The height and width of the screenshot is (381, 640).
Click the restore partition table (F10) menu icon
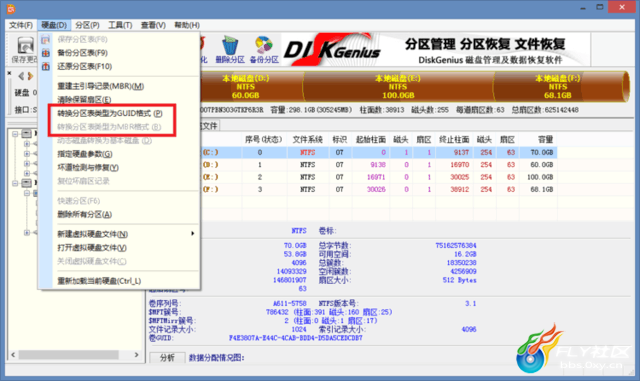pyautogui.click(x=46, y=66)
